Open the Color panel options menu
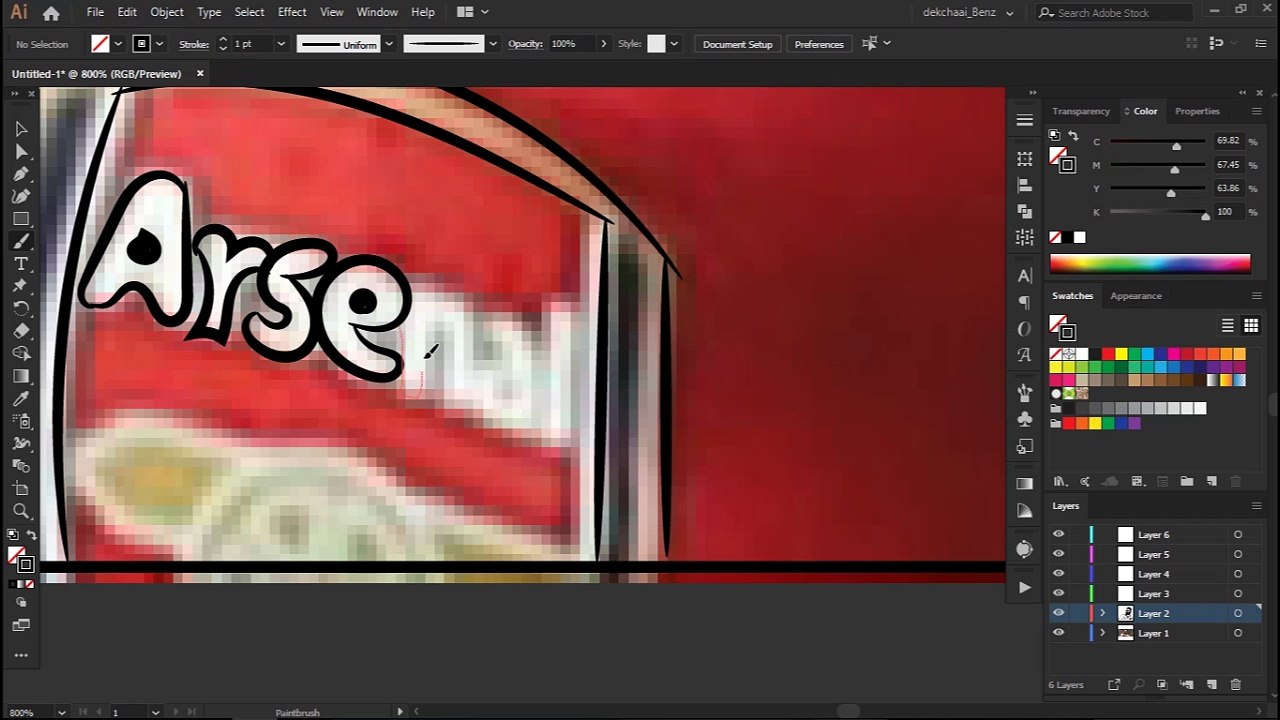Screen dimensions: 1280x720 coord(1256,111)
